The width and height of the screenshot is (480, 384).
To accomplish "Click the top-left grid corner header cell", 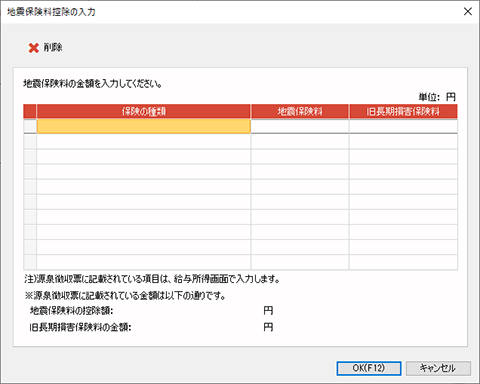I will [x=30, y=112].
